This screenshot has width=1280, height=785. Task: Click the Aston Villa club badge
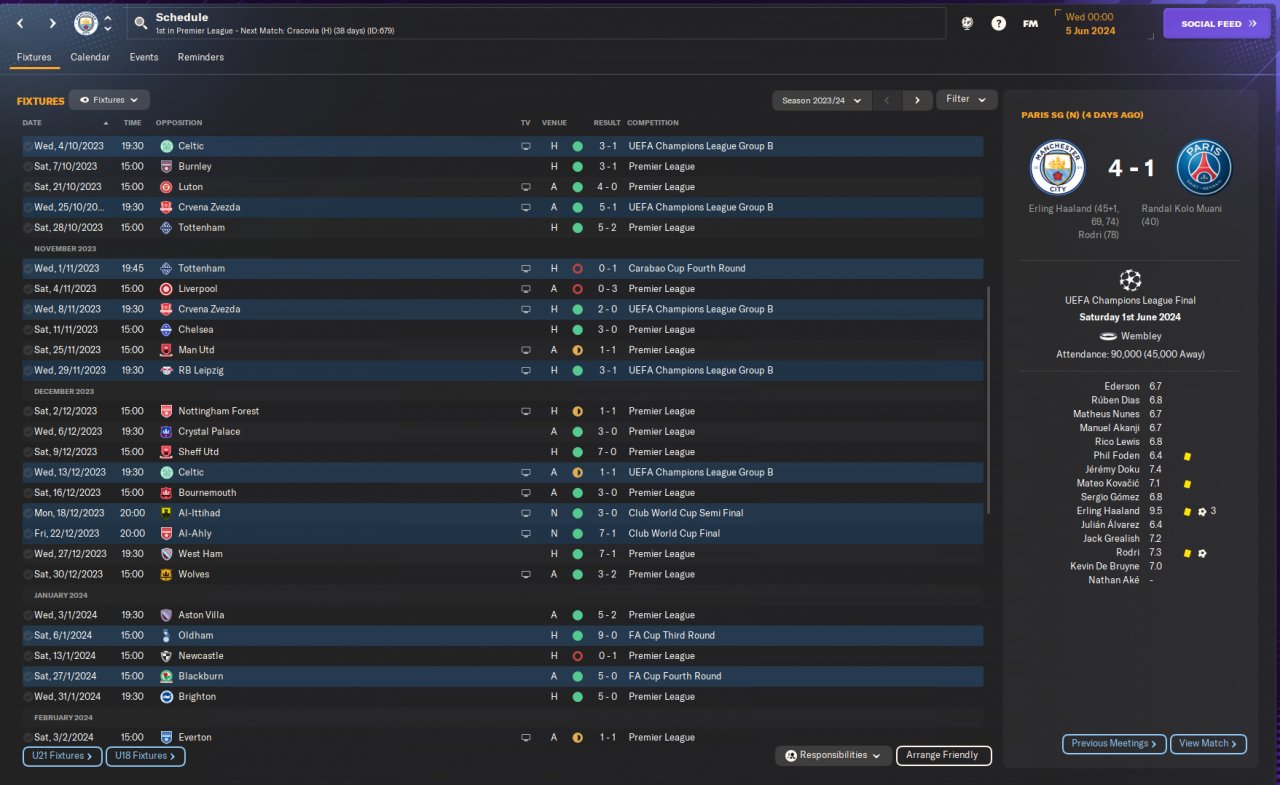[x=166, y=615]
